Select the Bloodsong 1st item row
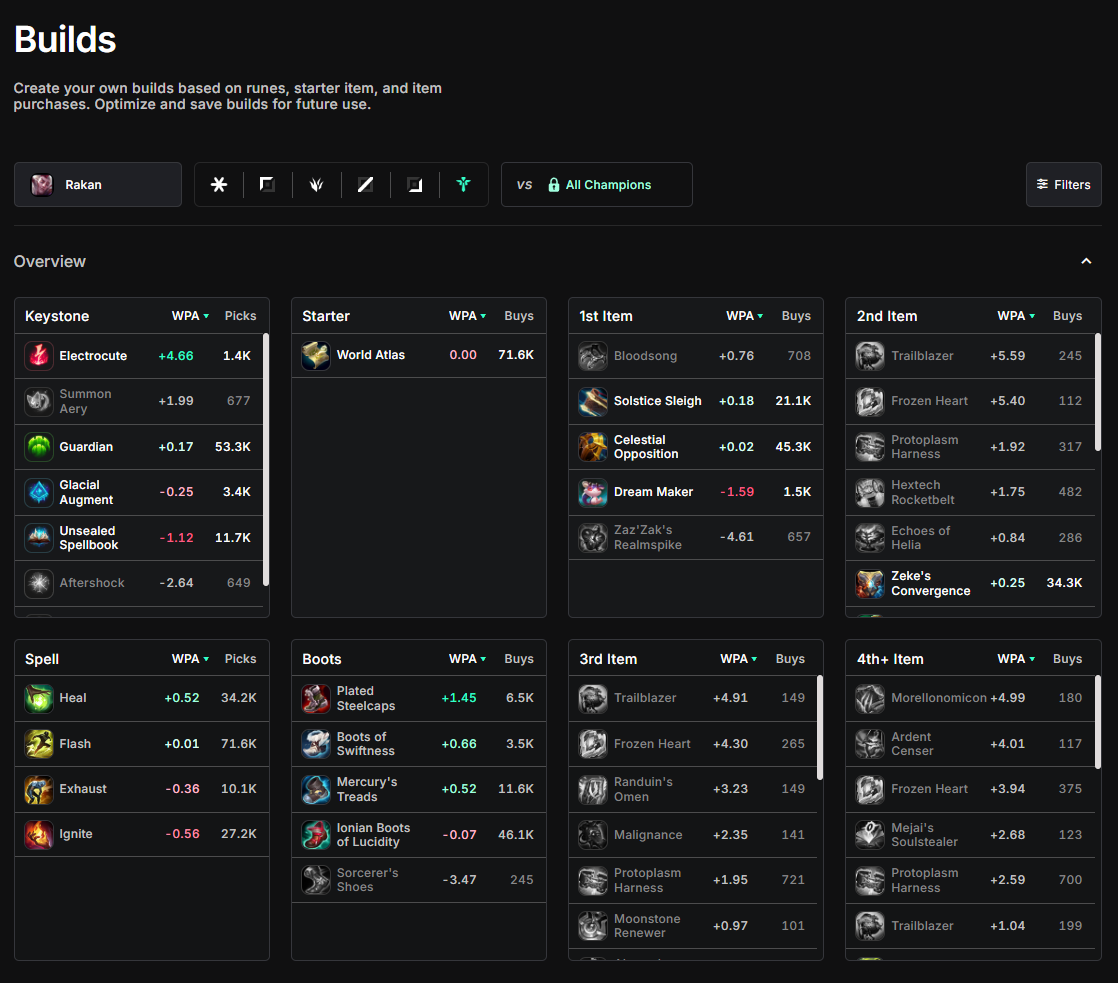The image size is (1118, 983). click(696, 356)
